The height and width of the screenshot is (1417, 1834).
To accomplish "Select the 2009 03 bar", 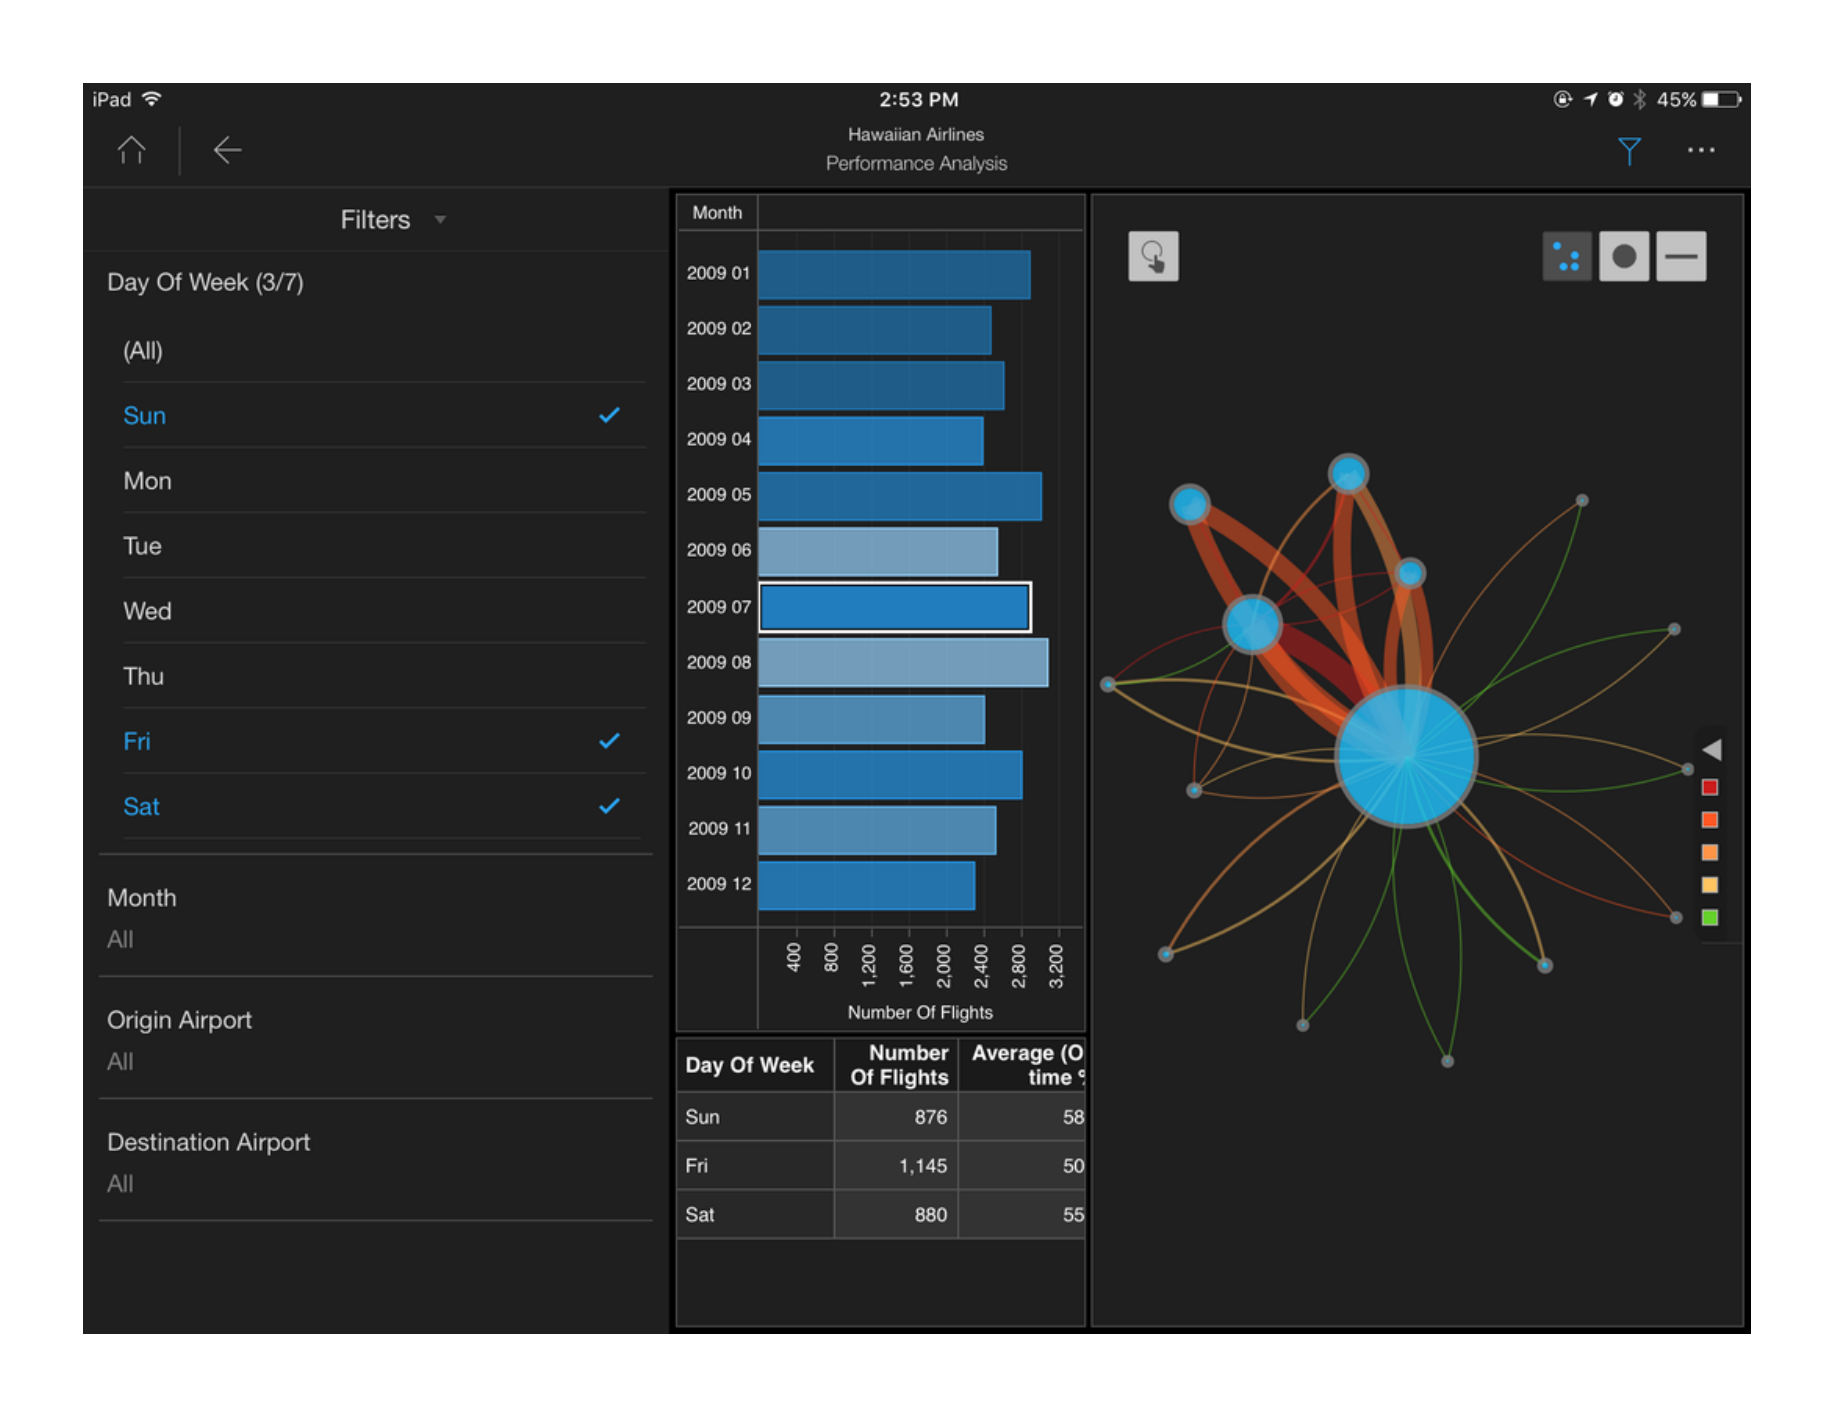I will click(881, 386).
